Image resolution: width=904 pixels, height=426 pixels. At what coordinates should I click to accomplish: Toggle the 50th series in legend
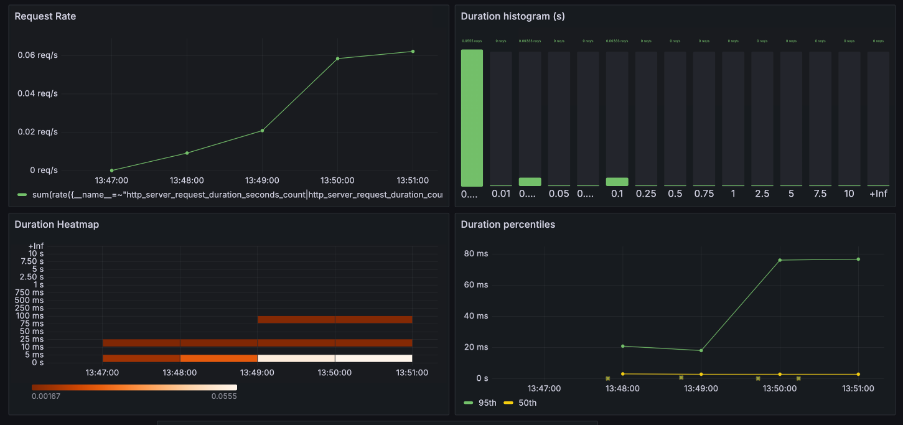(x=528, y=402)
